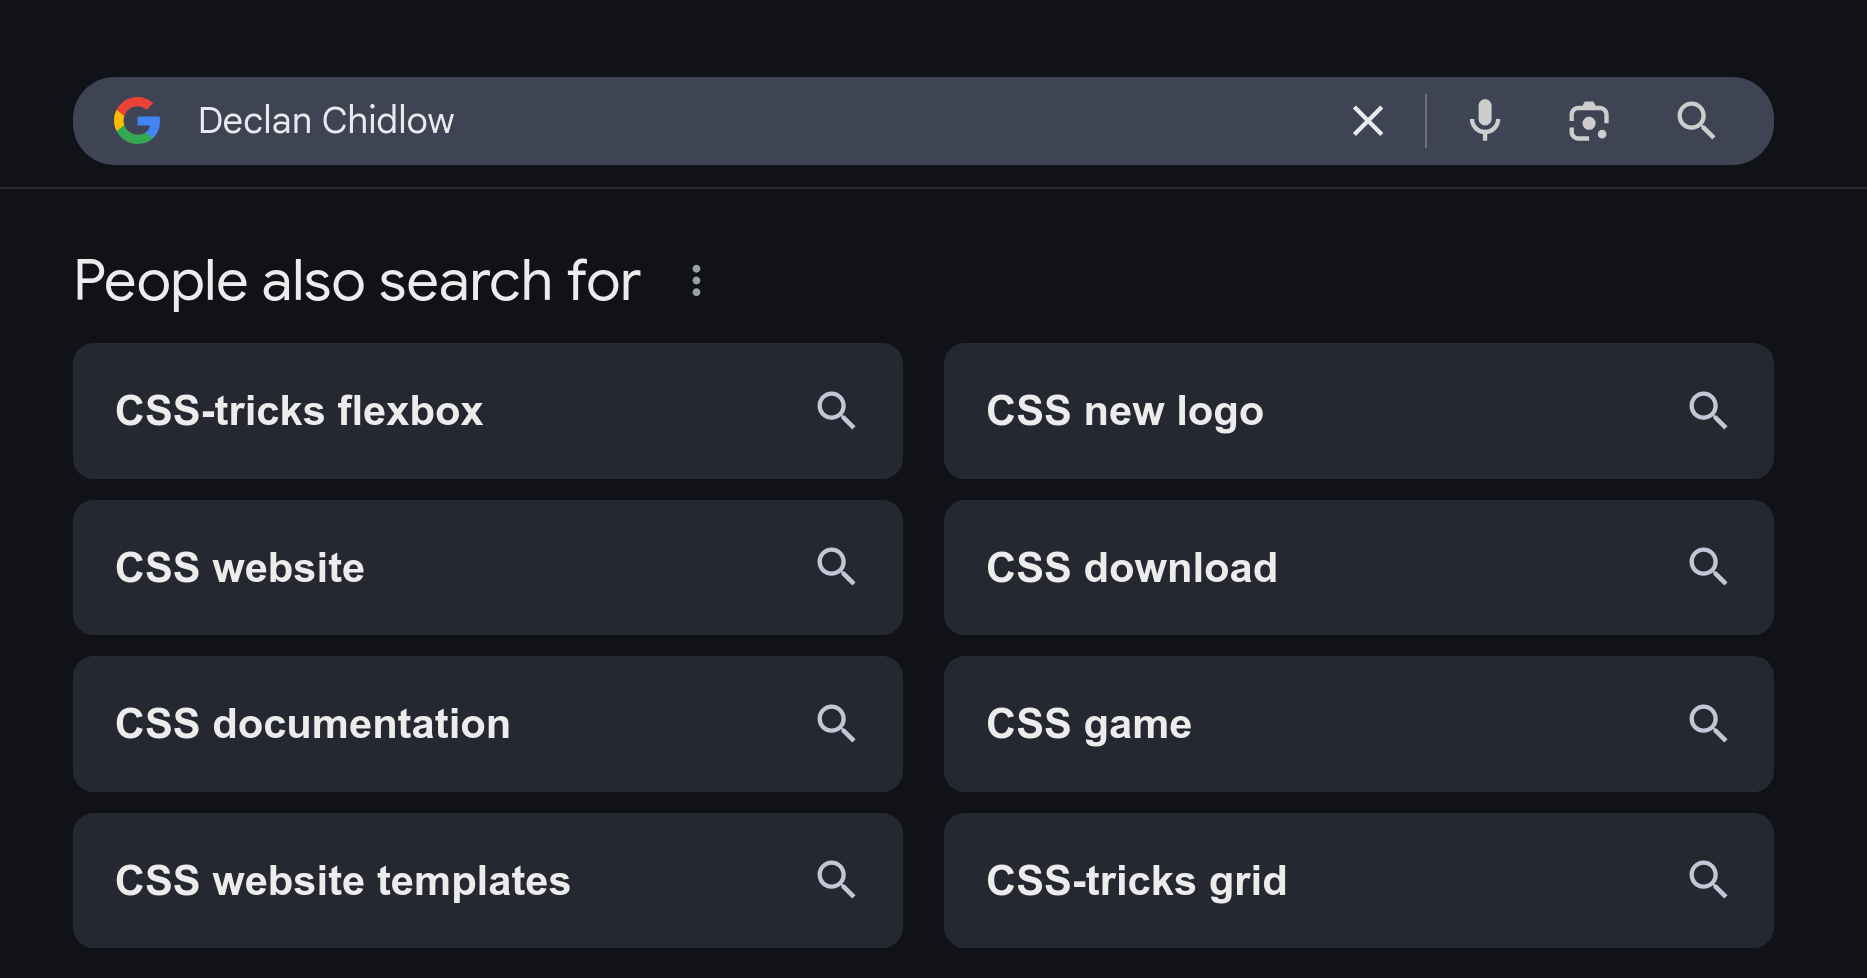Click magnifier icon in CSS game card
Viewport: 1867px width, 978px height.
pos(1708,724)
